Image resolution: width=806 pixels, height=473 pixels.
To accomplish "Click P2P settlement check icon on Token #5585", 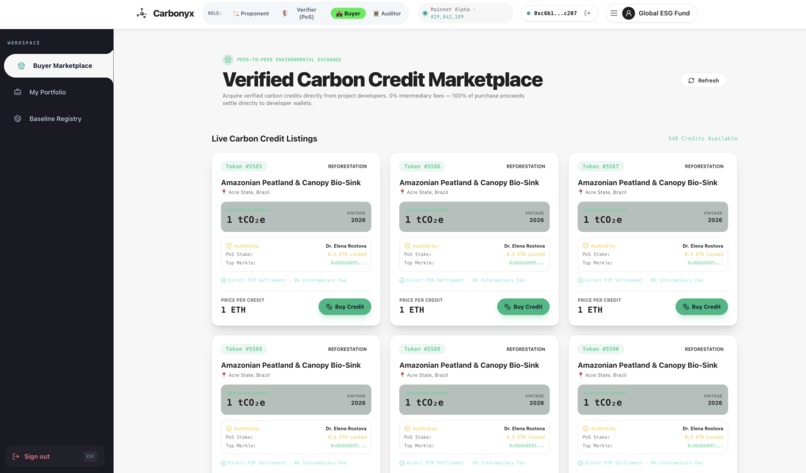I will click(x=224, y=280).
